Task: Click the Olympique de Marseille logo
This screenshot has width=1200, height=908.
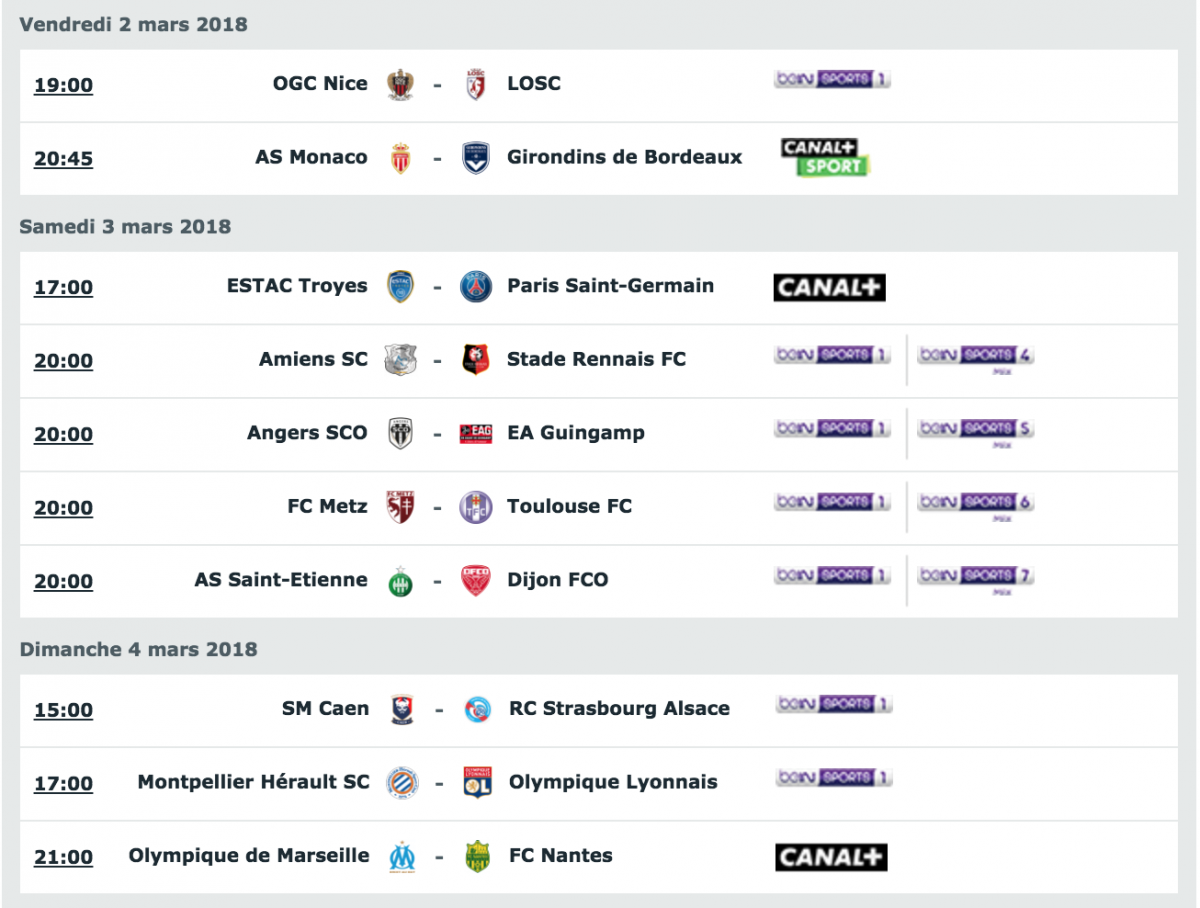Action: click(x=402, y=857)
